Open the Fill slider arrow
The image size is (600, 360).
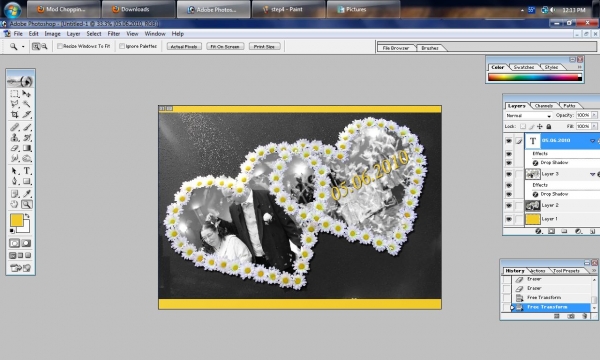(594, 126)
